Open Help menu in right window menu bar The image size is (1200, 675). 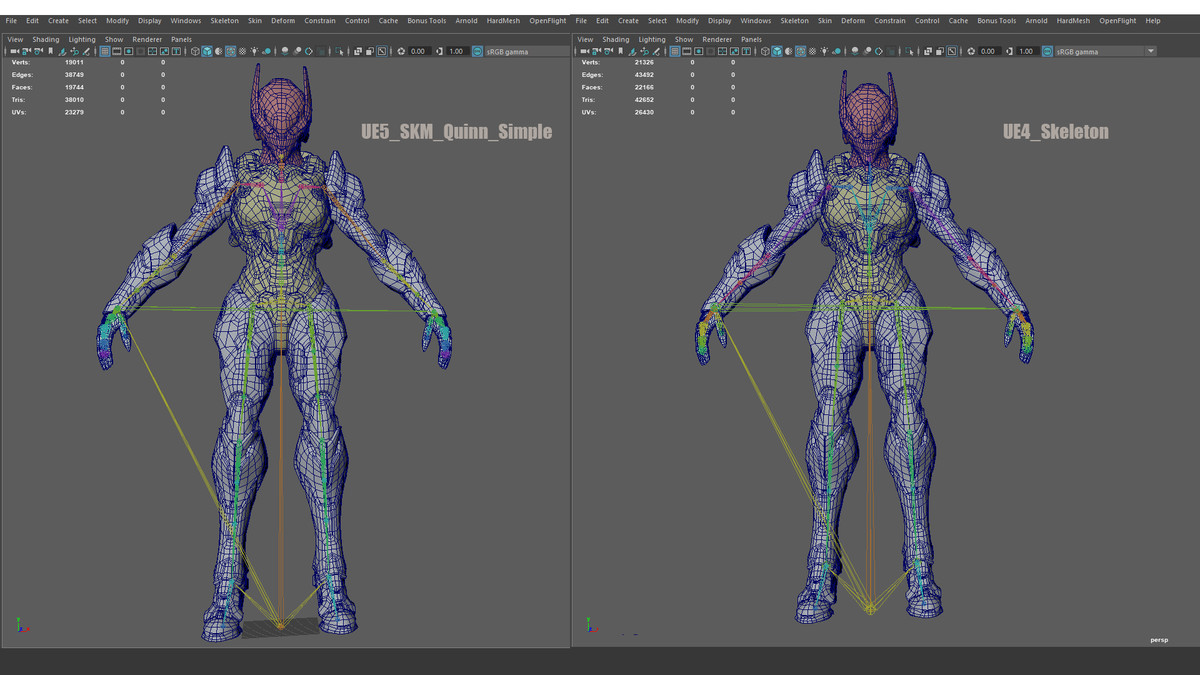tap(1153, 20)
